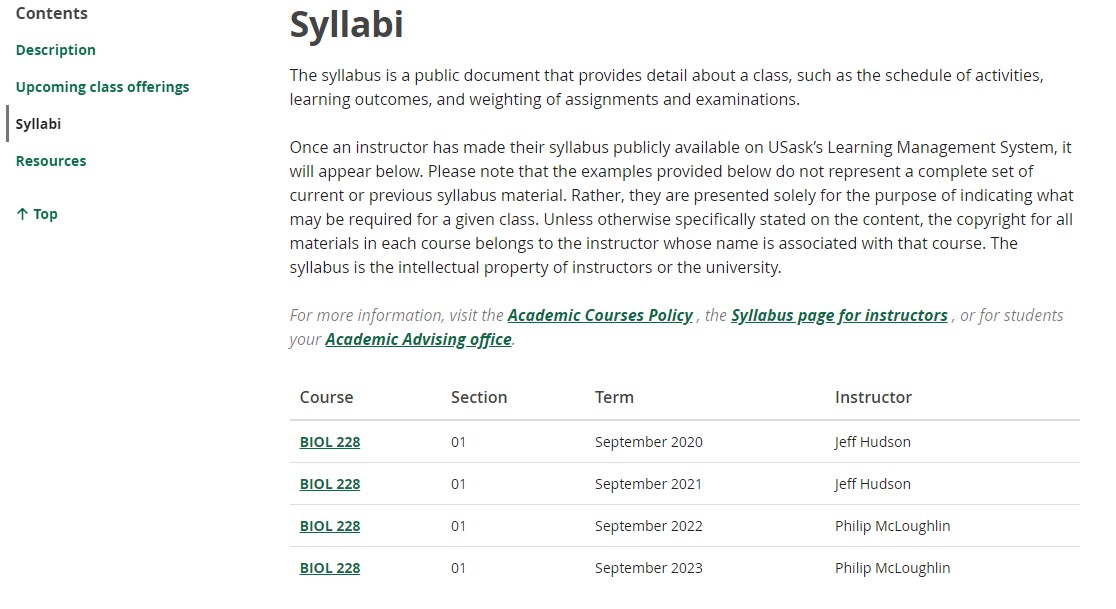
Task: Click the Syllabi page heading
Action: tap(347, 24)
